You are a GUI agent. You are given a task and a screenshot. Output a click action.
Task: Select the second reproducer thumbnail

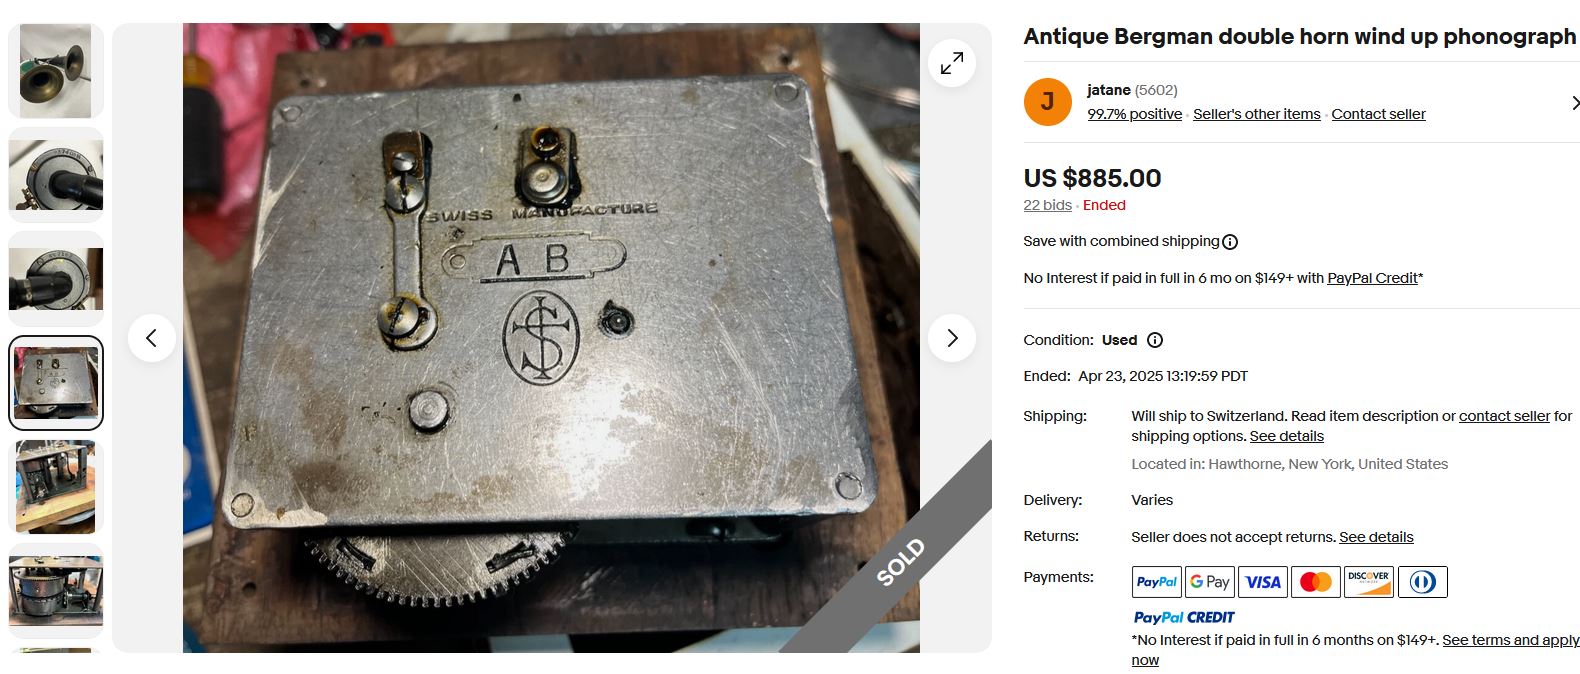[56, 279]
